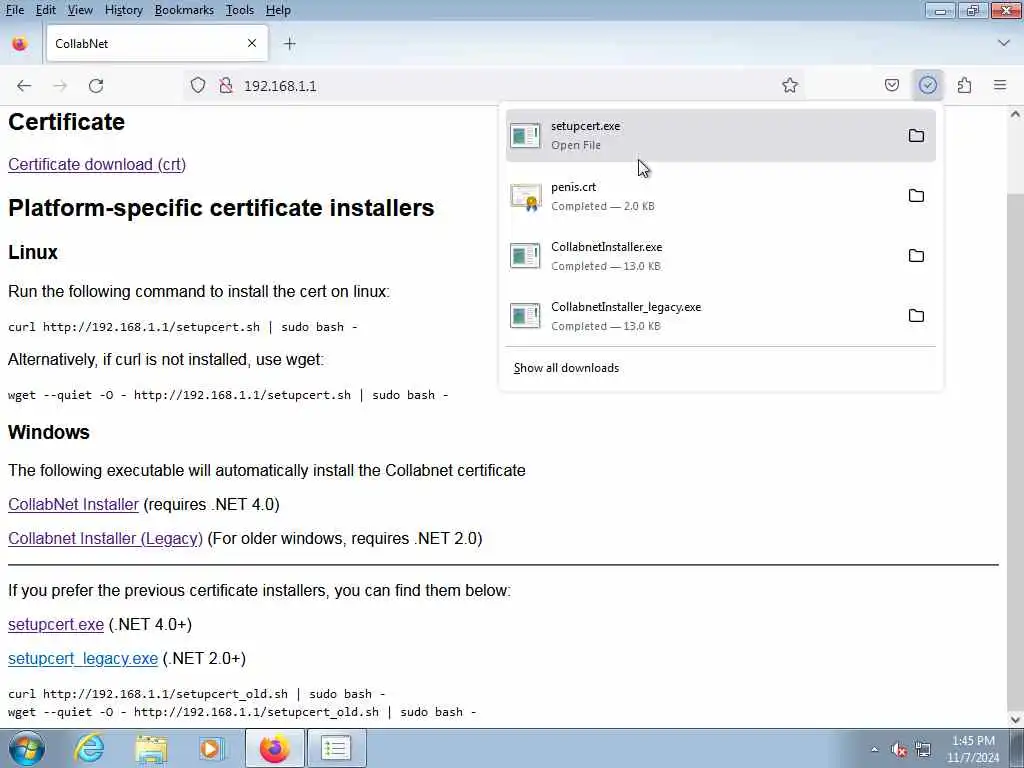Click the page scrollbar up arrow
The width and height of the screenshot is (1024, 768).
click(x=1015, y=114)
